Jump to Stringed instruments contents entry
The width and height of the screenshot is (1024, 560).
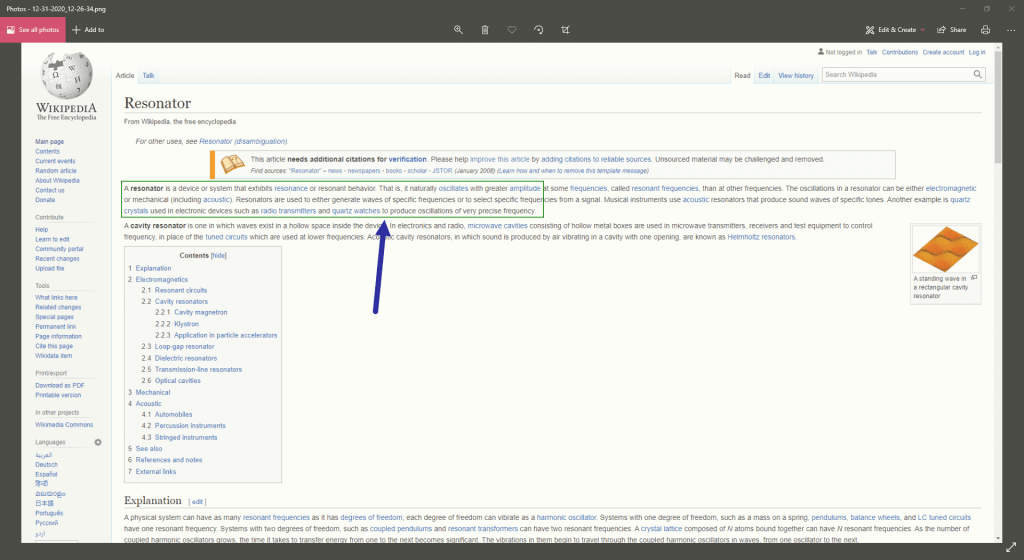tap(186, 437)
